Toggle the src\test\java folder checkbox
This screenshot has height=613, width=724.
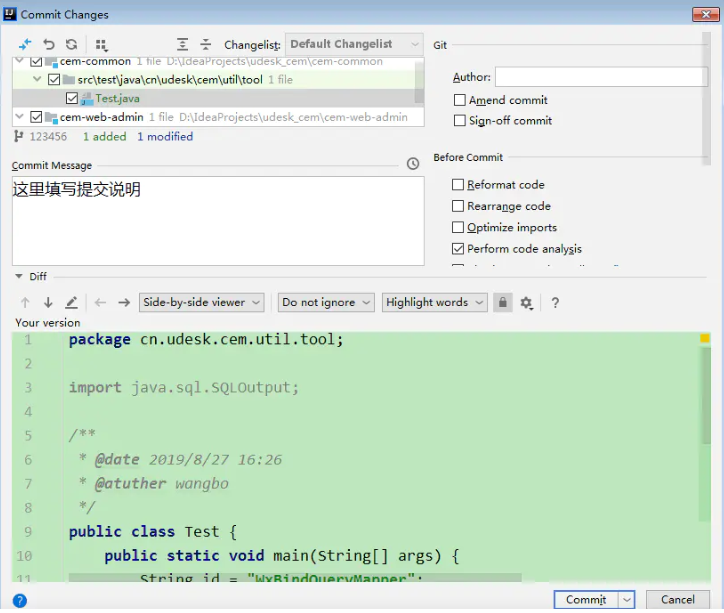[54, 80]
